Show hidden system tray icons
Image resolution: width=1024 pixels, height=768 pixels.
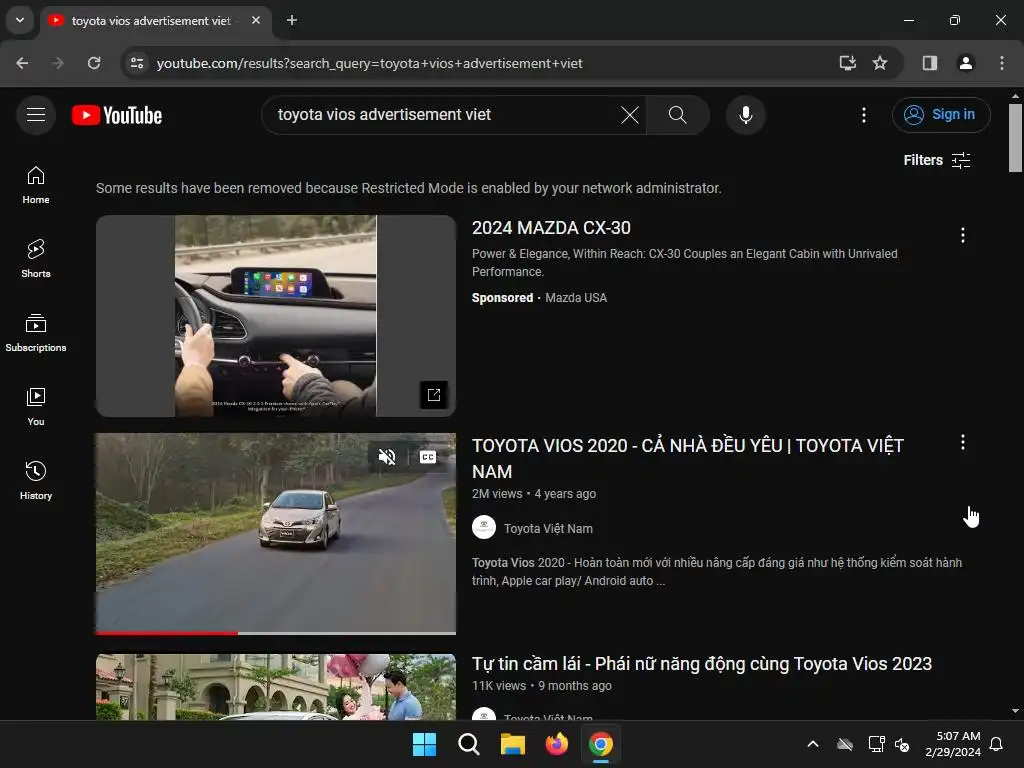pos(812,744)
